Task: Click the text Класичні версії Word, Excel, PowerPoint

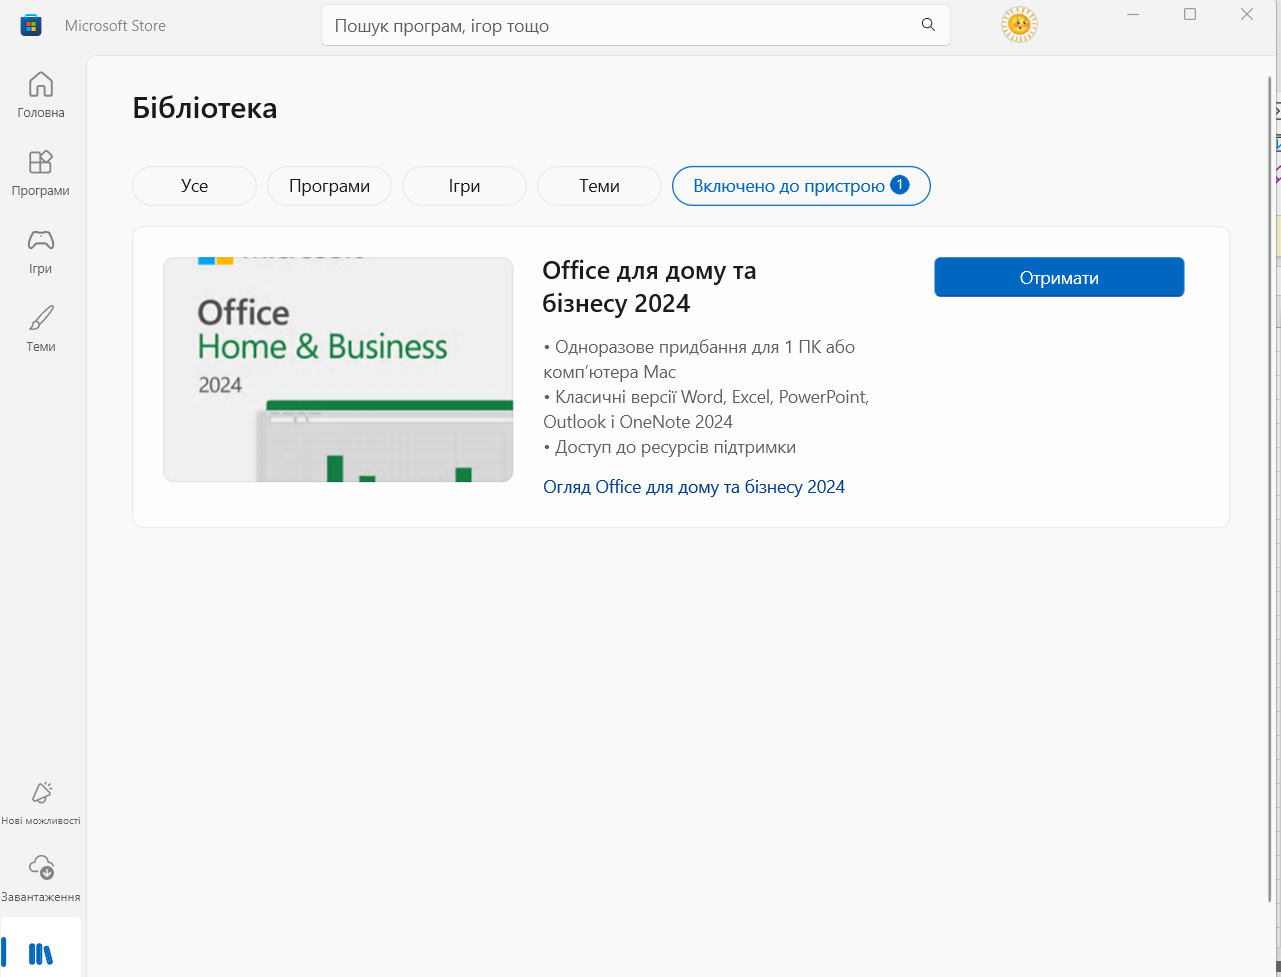Action: [712, 397]
